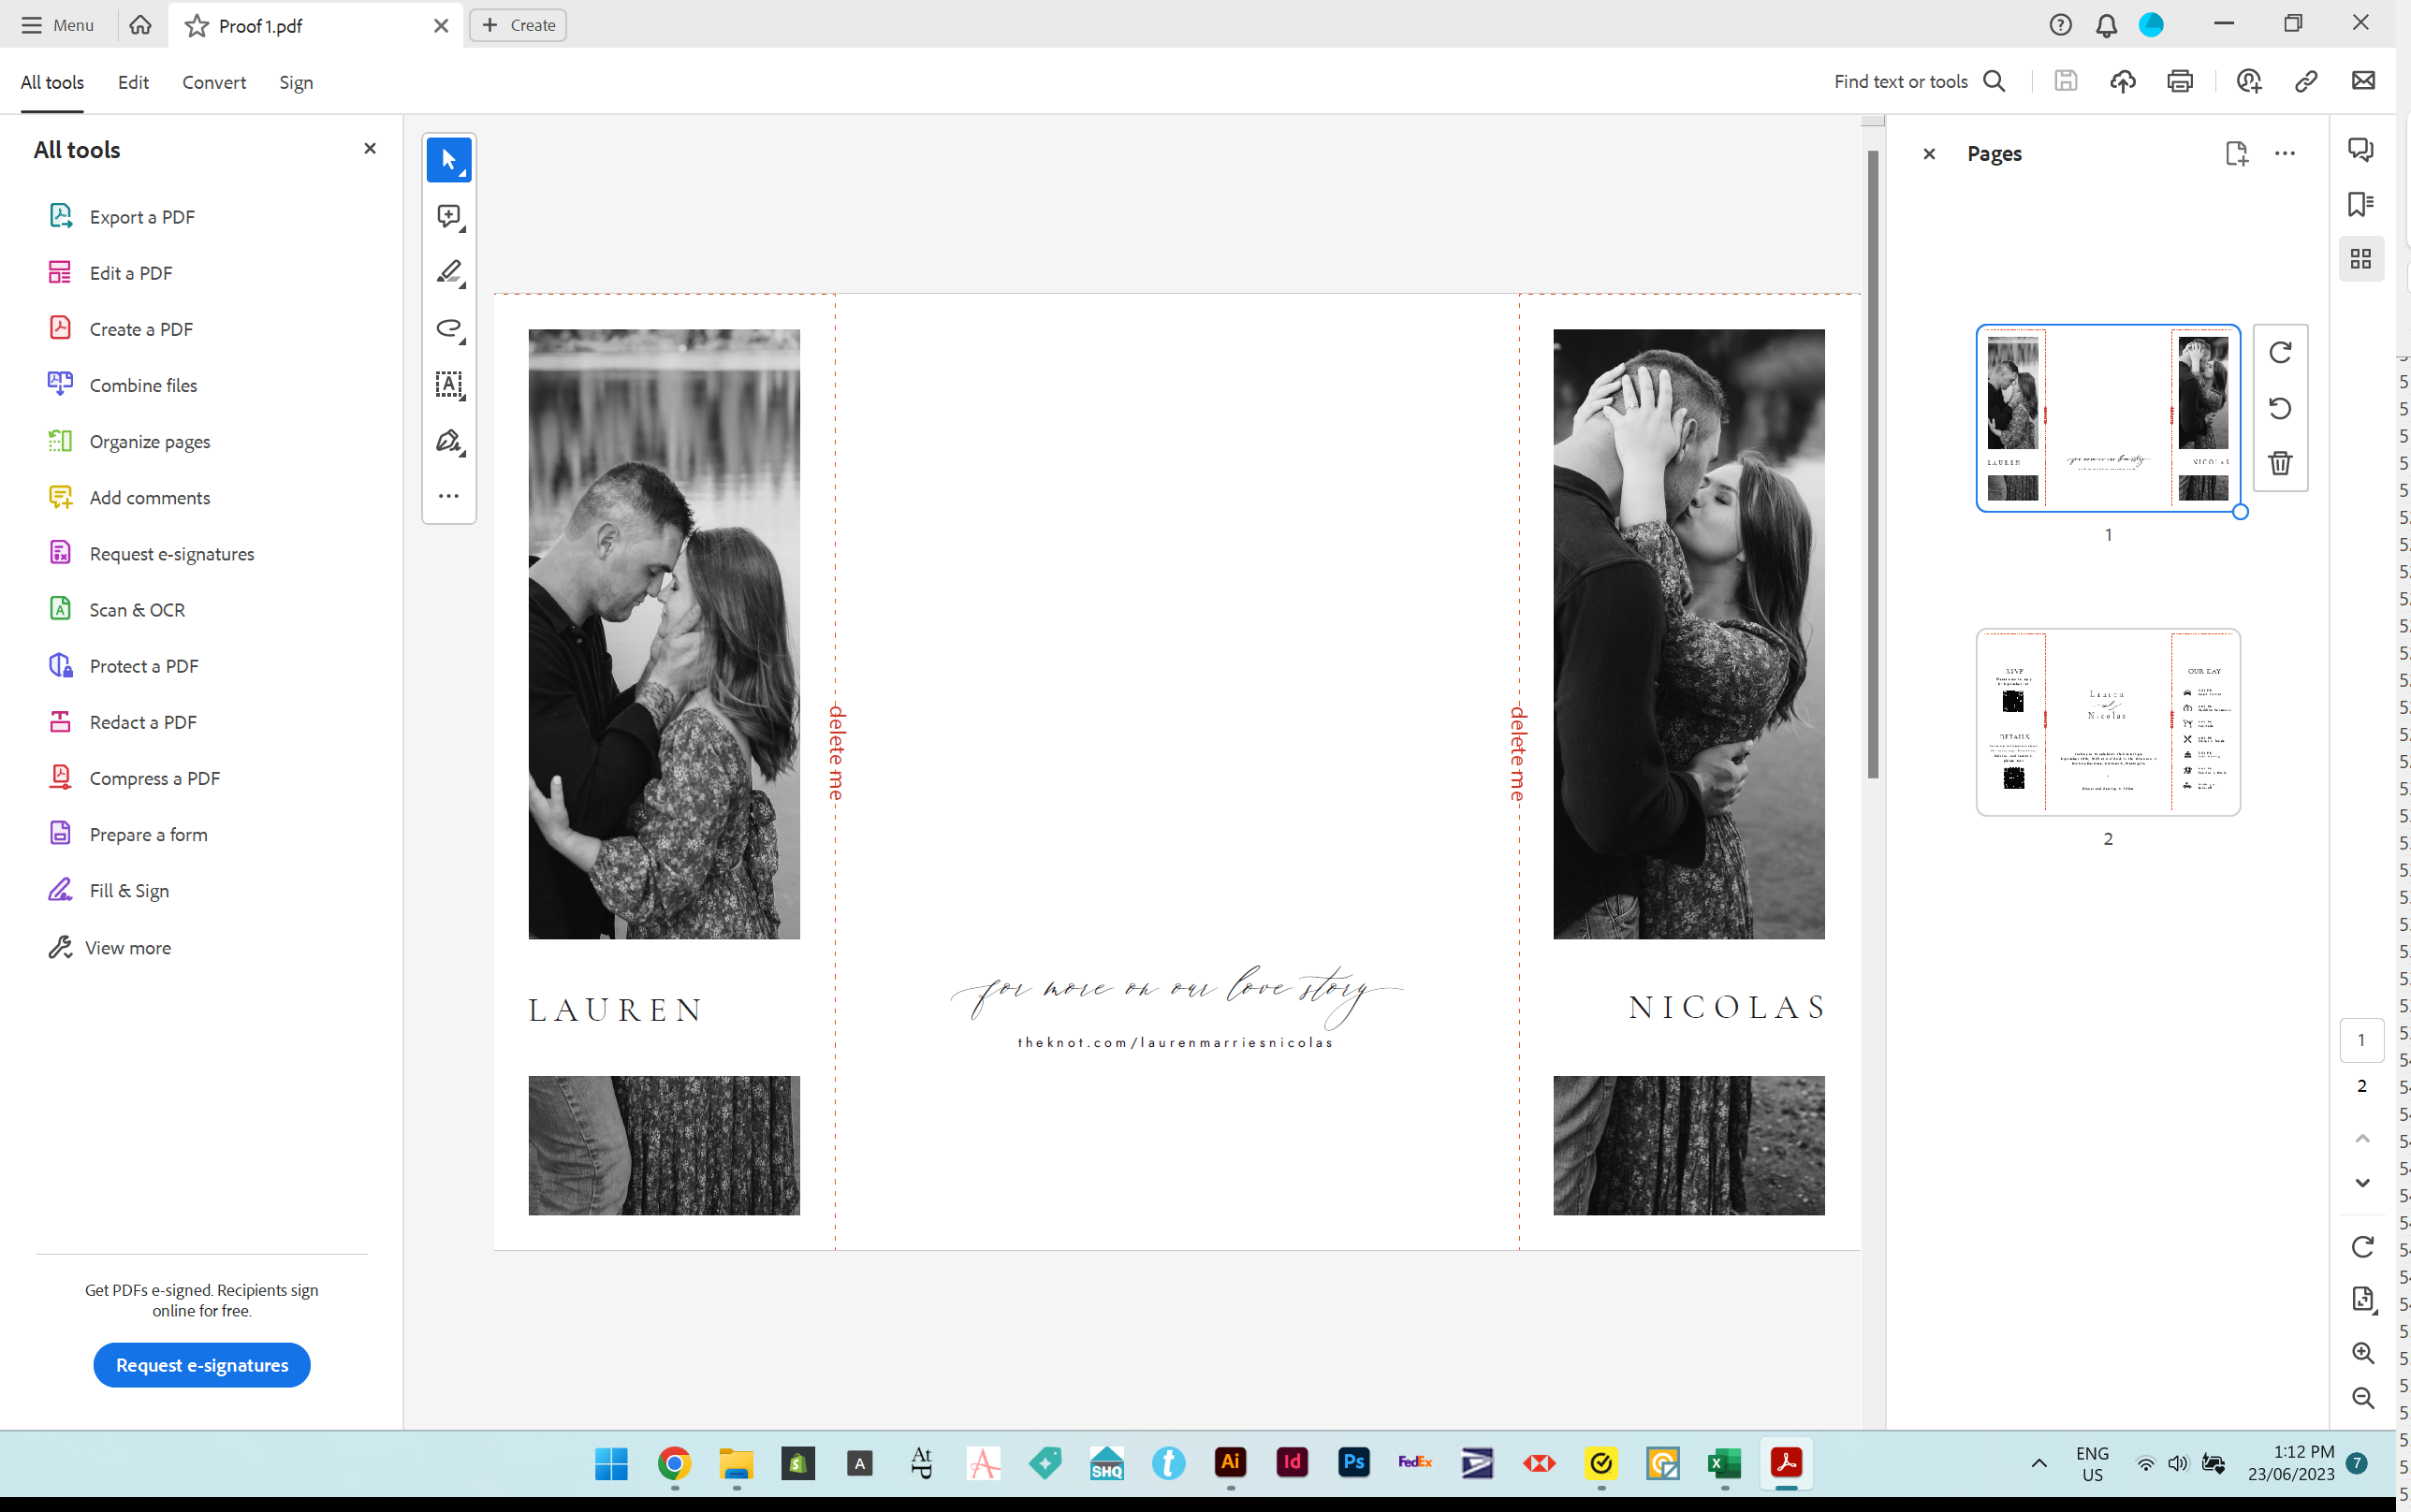Click the Annotate/Draw tool icon

(x=449, y=271)
